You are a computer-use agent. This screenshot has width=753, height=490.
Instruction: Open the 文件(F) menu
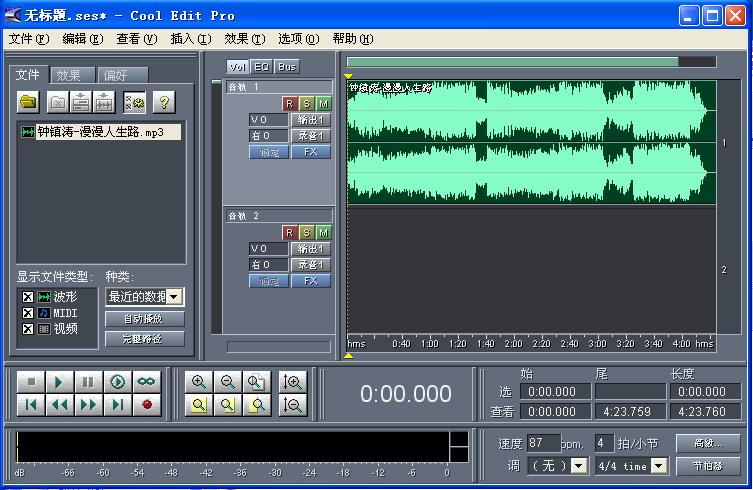pyautogui.click(x=29, y=39)
